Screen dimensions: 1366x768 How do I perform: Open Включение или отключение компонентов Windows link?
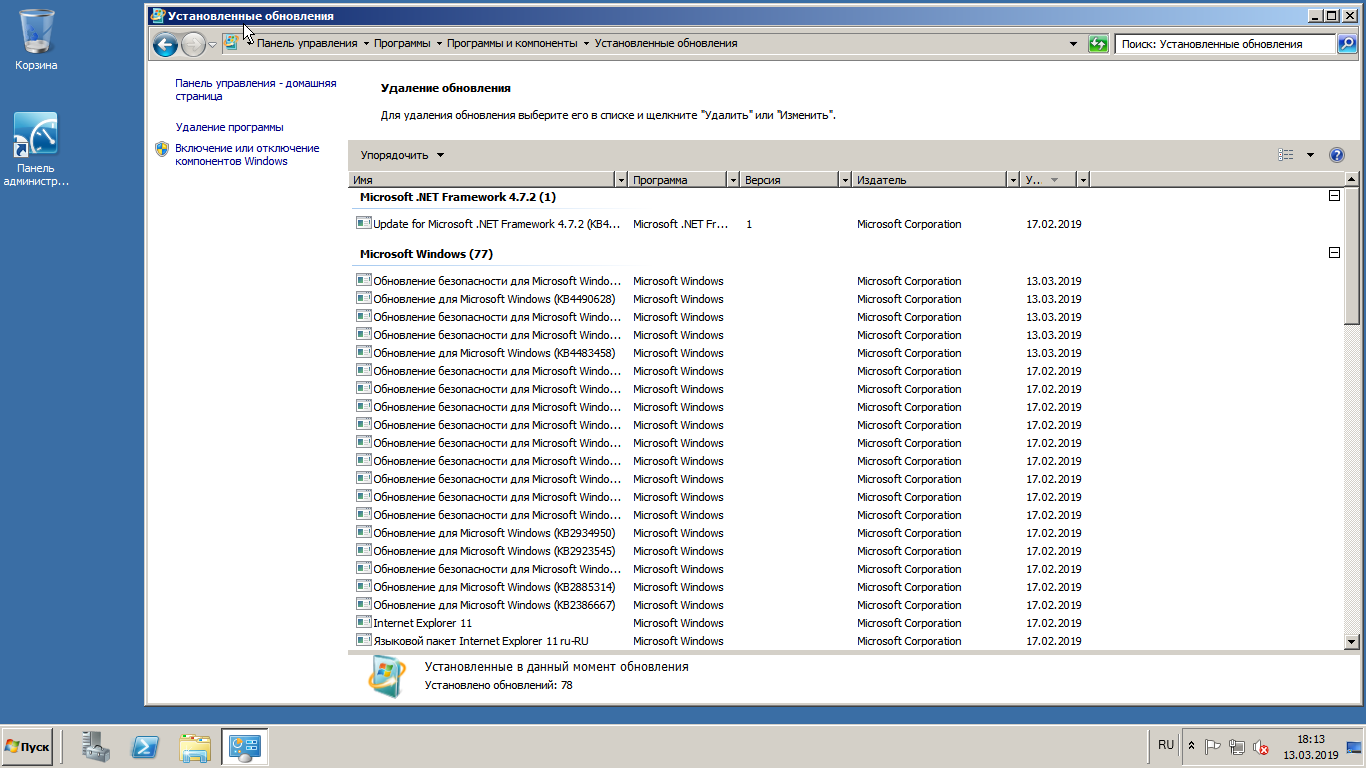[x=247, y=155]
